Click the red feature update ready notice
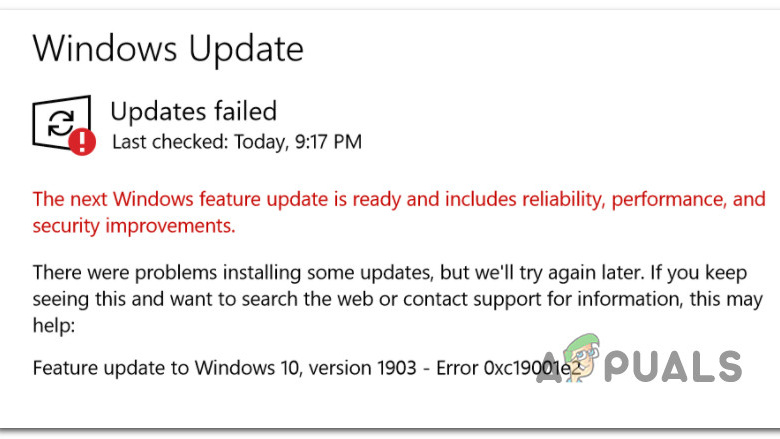 pos(398,199)
